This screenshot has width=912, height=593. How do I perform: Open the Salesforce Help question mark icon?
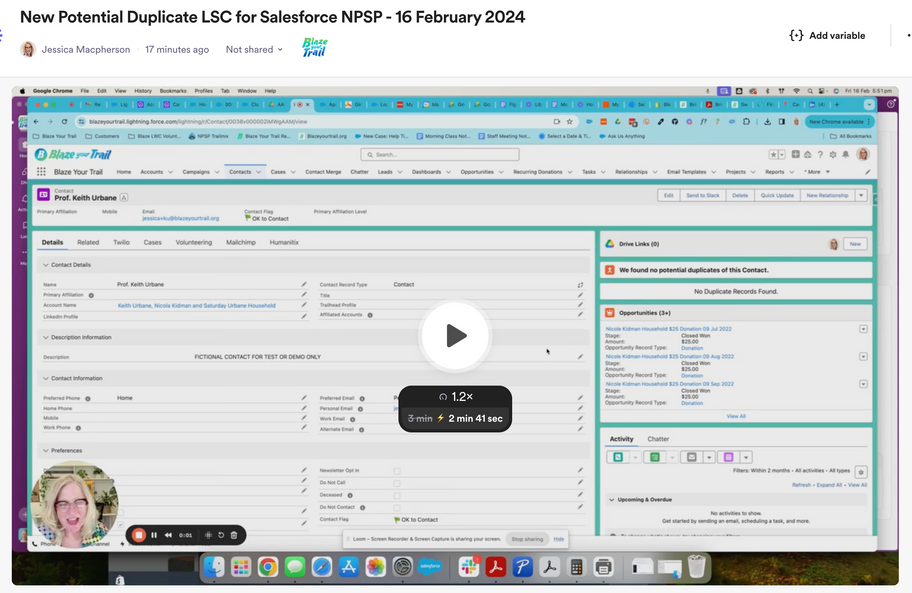(x=820, y=155)
